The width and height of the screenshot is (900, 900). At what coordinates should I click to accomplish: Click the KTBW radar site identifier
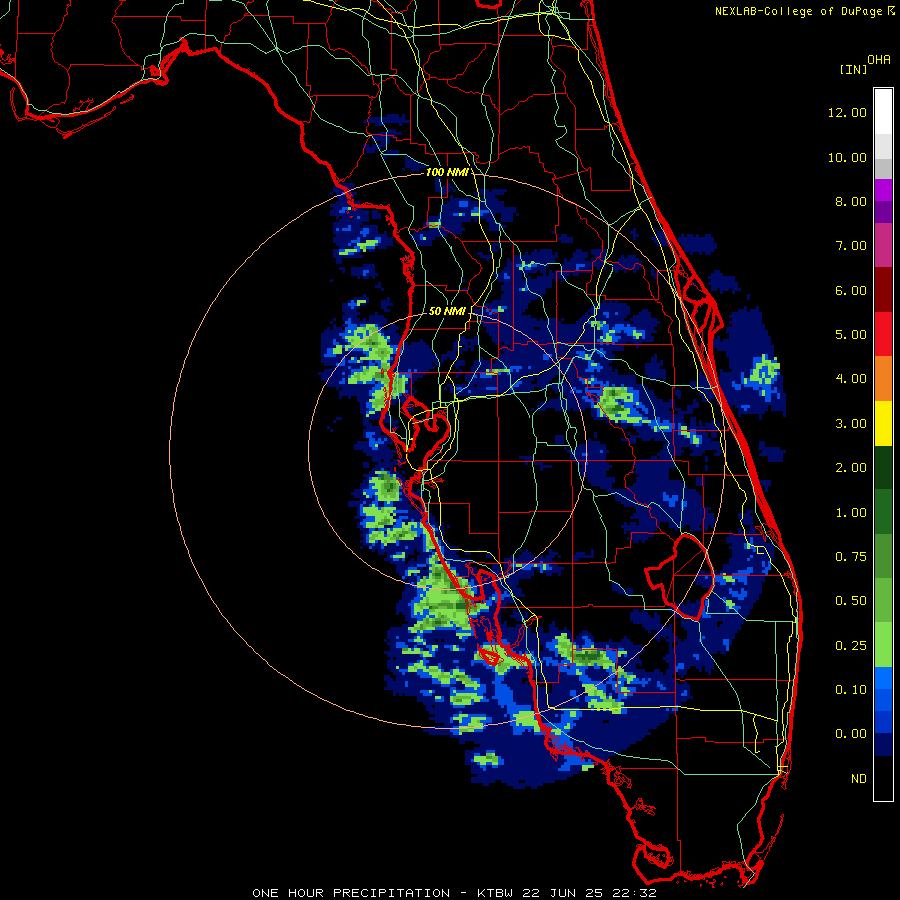coord(495,893)
